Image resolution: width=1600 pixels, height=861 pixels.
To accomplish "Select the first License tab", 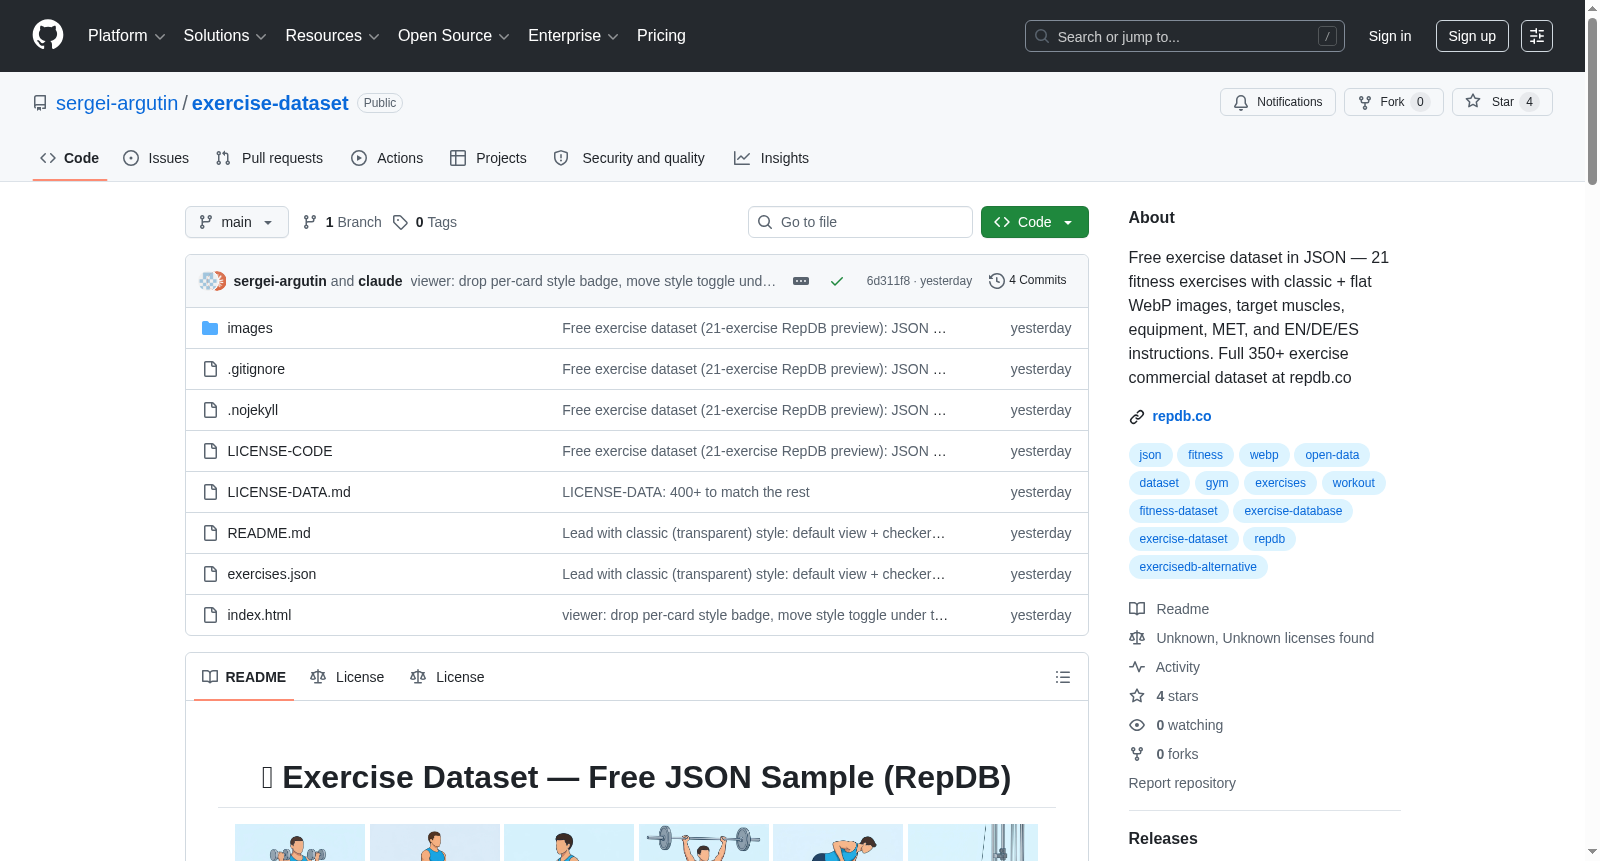I will pos(347,677).
